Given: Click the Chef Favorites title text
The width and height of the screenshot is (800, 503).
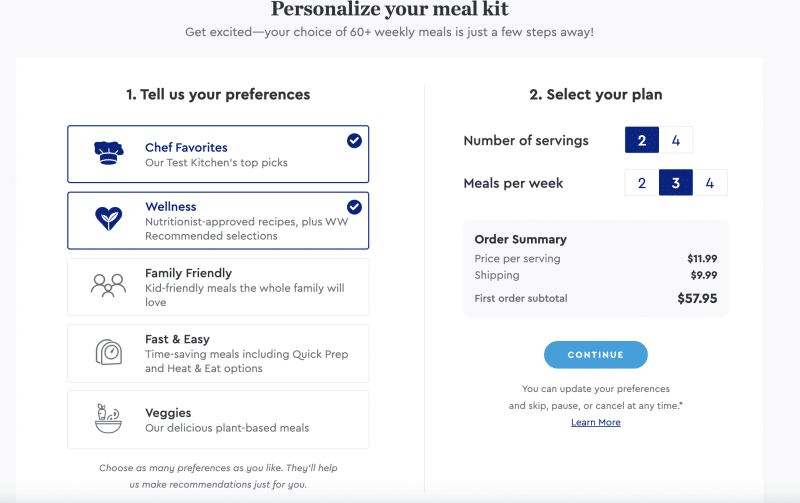Looking at the screenshot, I should click(x=186, y=147).
